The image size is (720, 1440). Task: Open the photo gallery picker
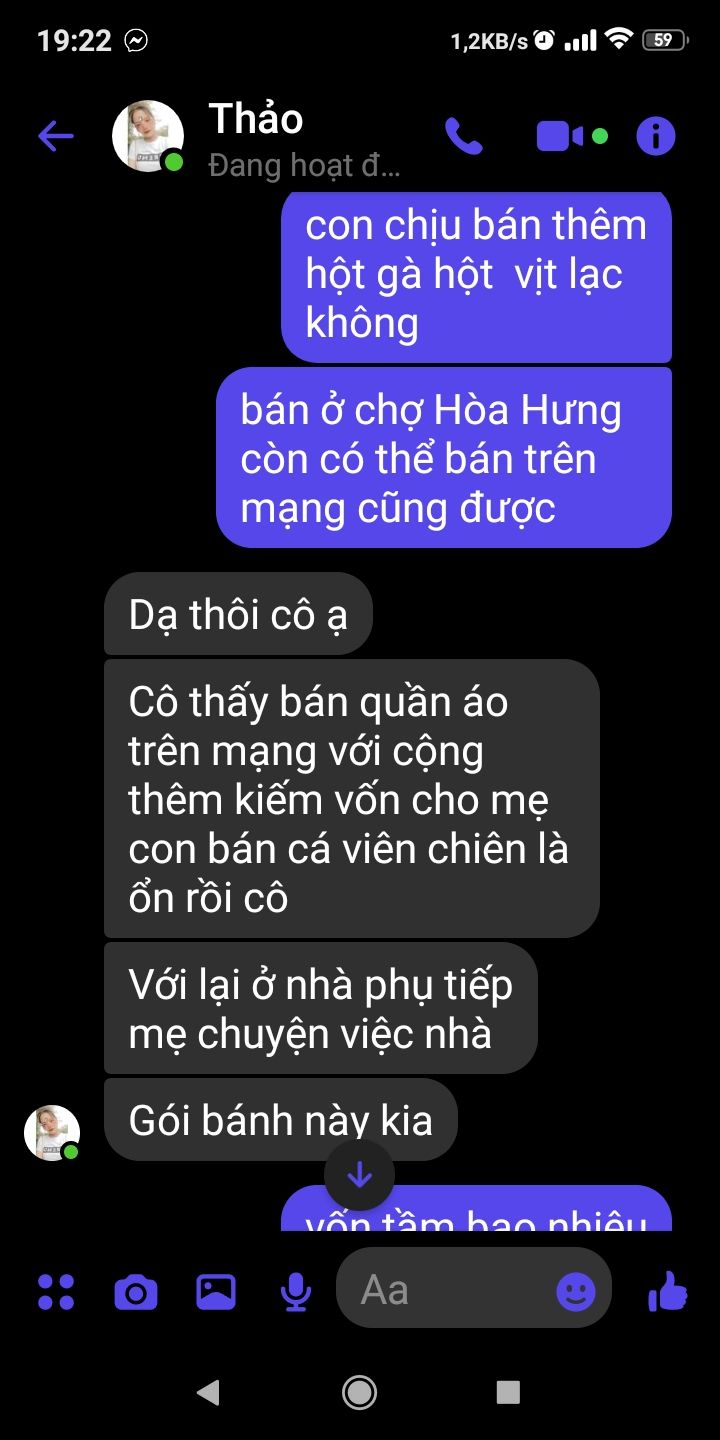(216, 1291)
